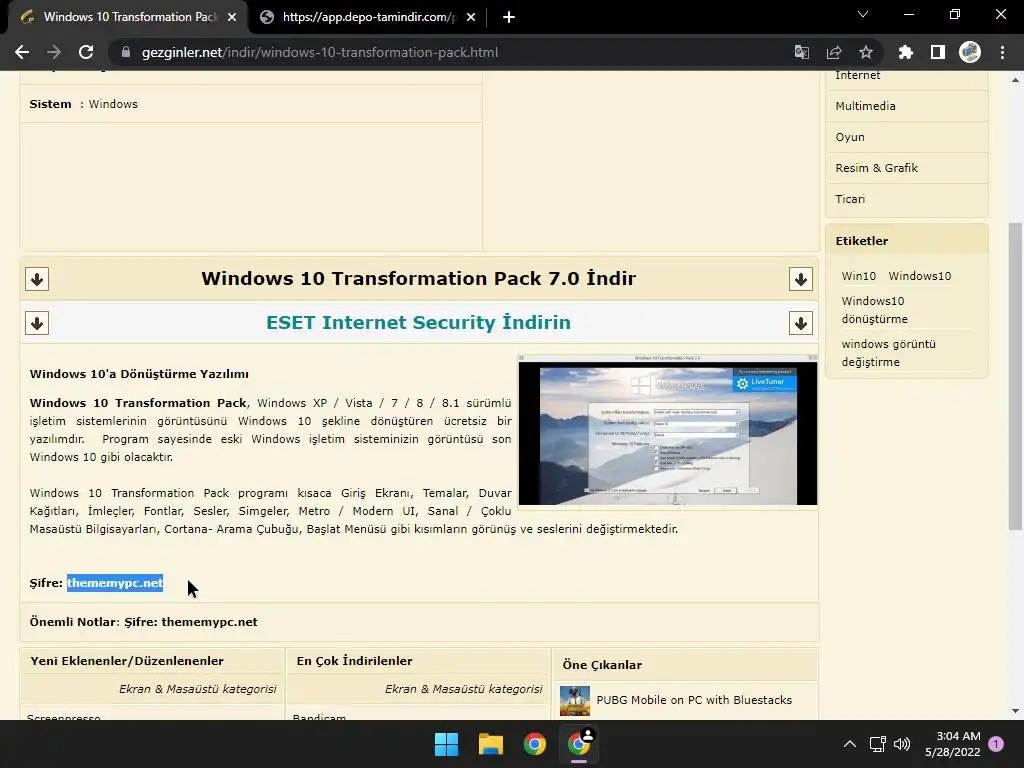The width and height of the screenshot is (1024, 768).
Task: Open File Explorer from the taskbar
Action: coord(490,744)
